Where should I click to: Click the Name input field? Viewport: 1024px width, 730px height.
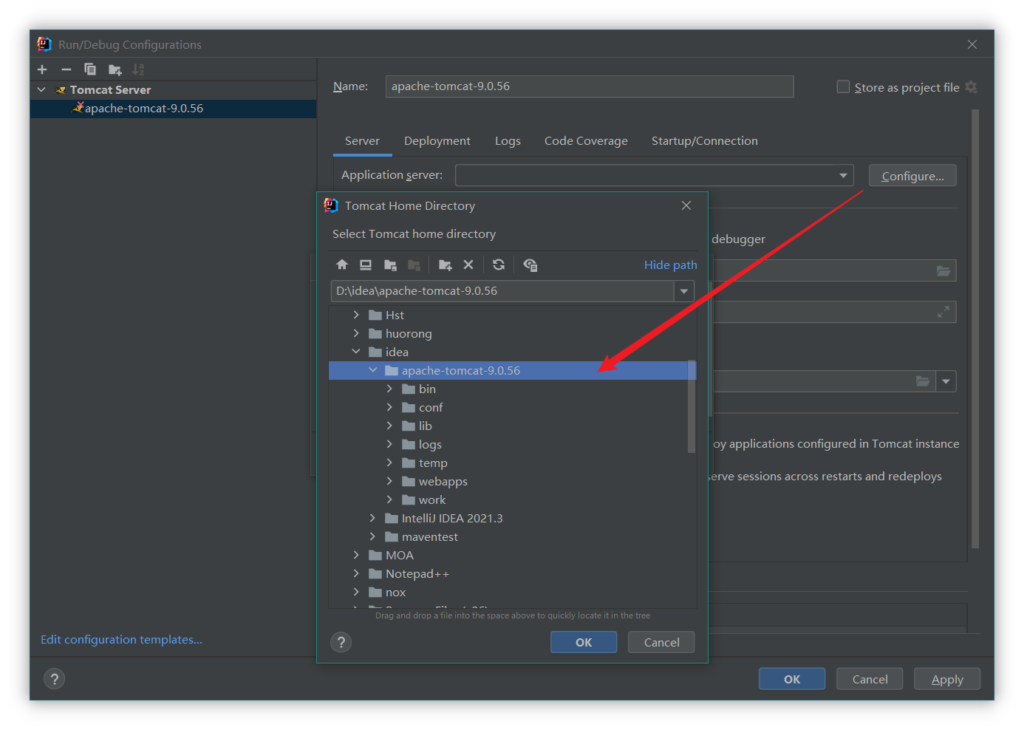click(x=589, y=86)
